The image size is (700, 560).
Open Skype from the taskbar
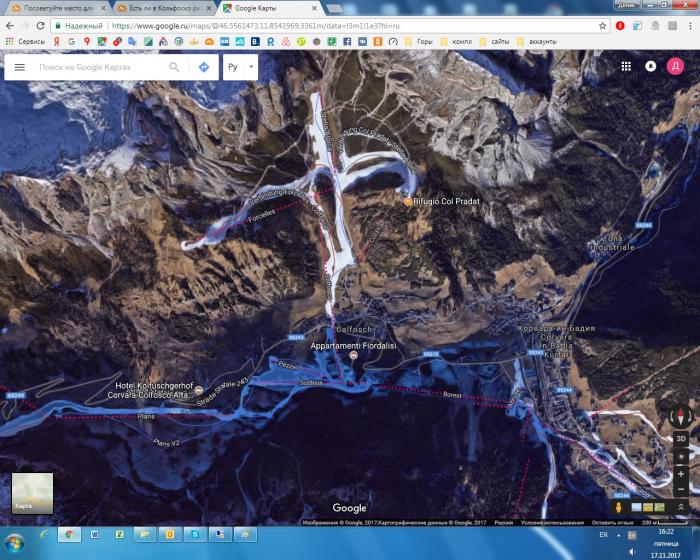tap(195, 535)
